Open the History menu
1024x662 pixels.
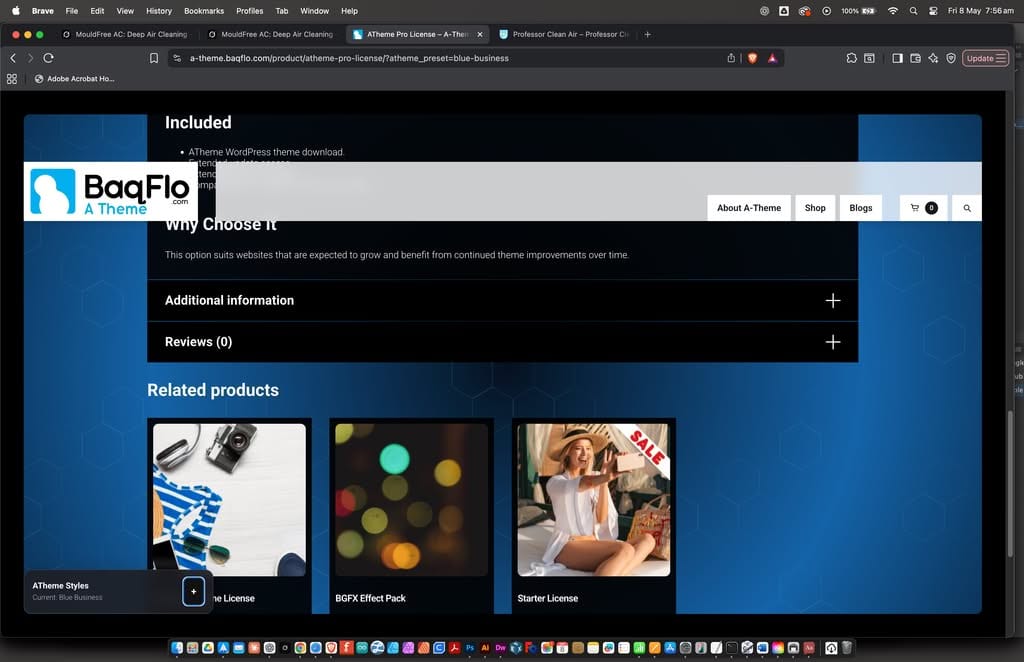[159, 11]
